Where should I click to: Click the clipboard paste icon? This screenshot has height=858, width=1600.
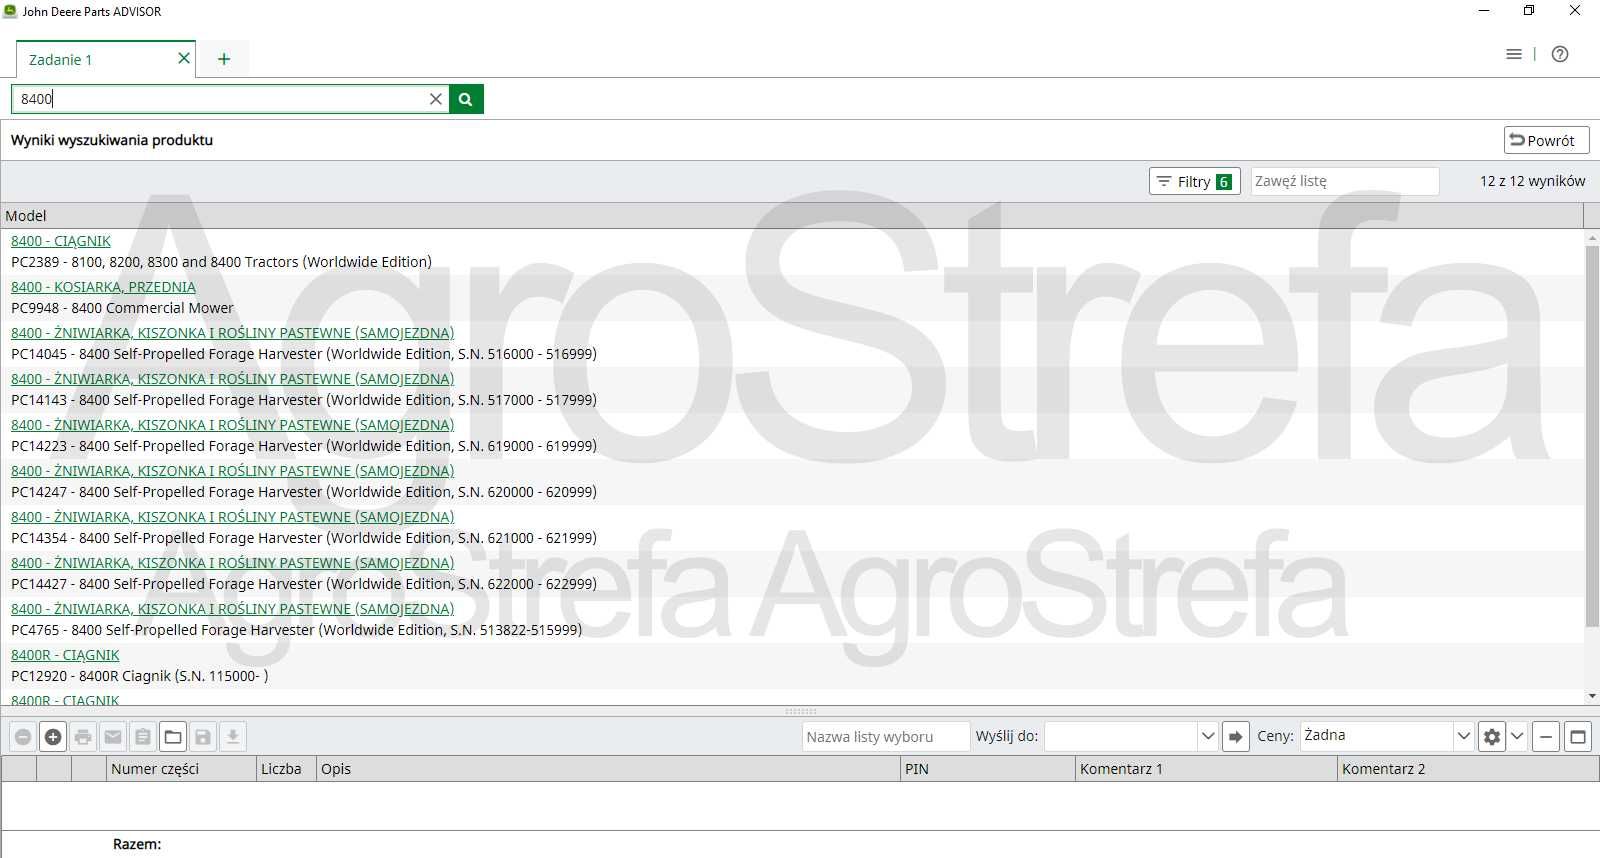143,737
